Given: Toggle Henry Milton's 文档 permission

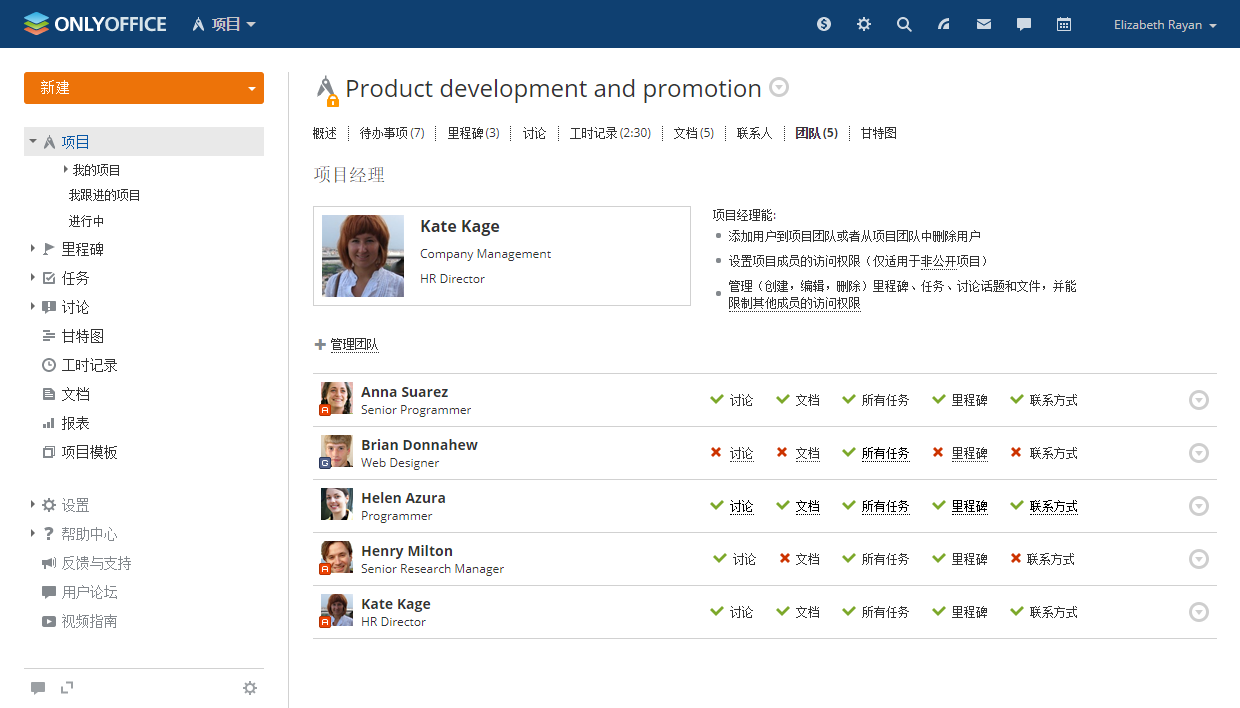Looking at the screenshot, I should coord(806,560).
